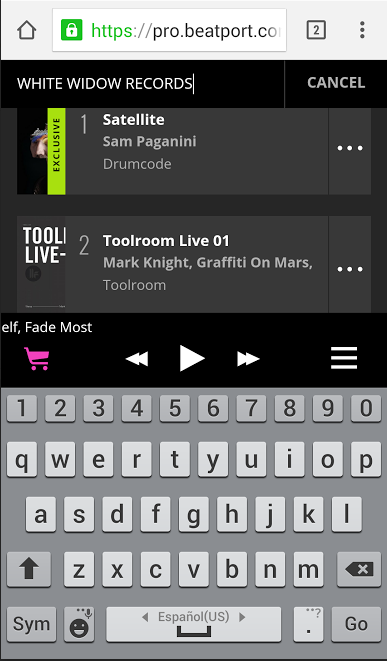Tap the browser home icon
The height and width of the screenshot is (661, 387).
tap(27, 30)
